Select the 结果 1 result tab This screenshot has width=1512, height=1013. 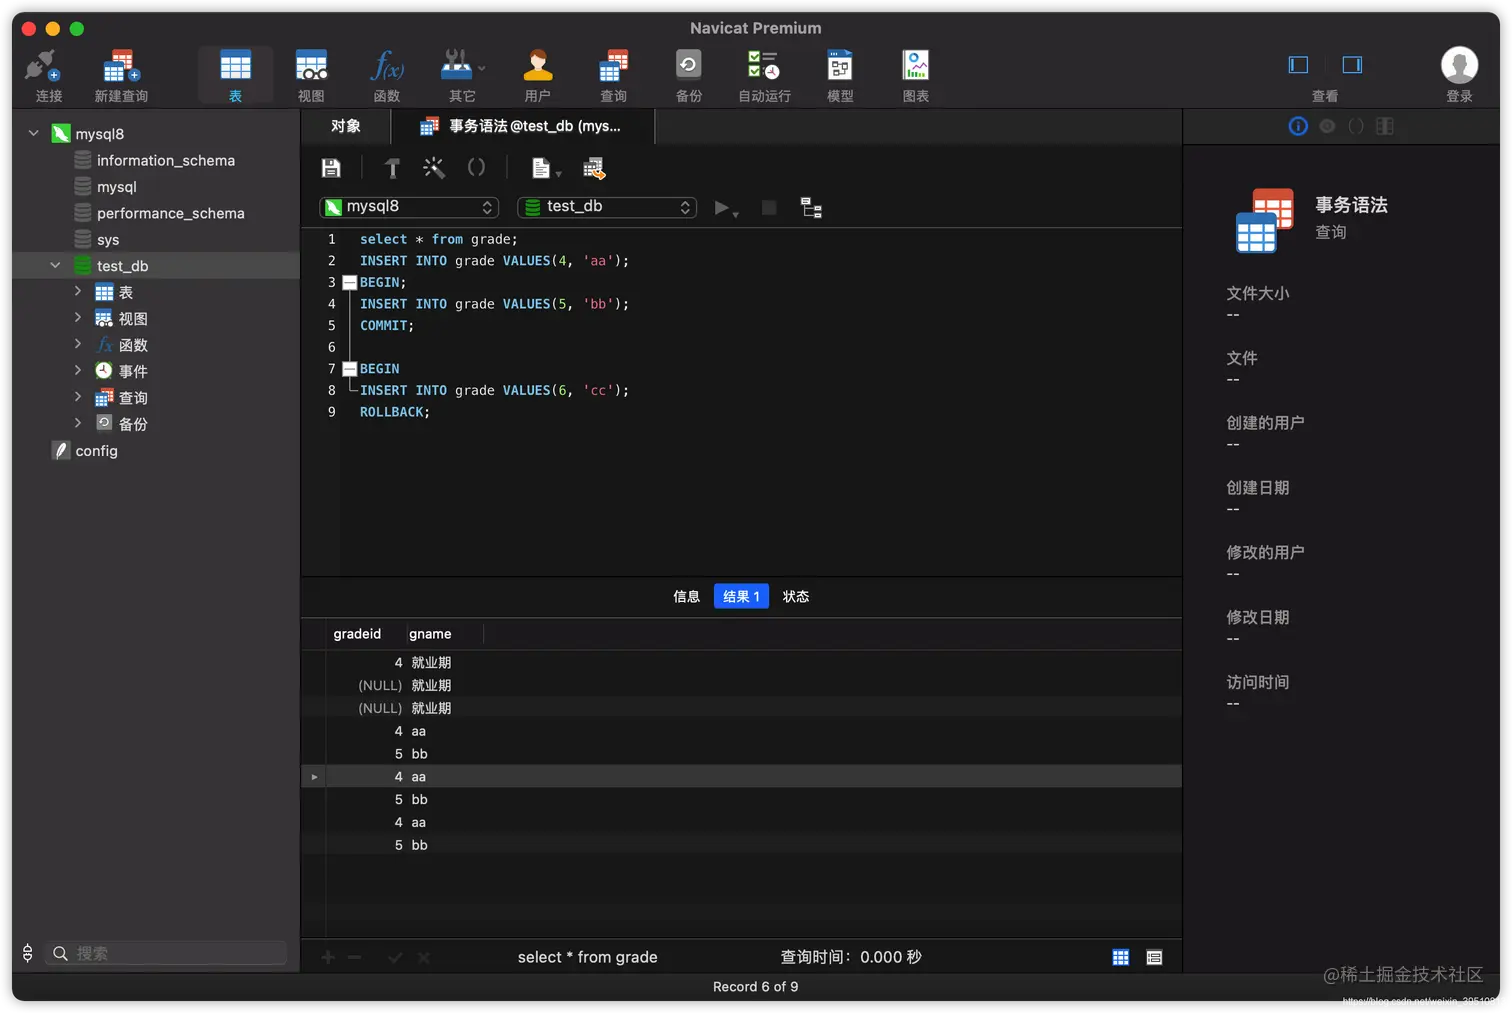click(x=741, y=596)
